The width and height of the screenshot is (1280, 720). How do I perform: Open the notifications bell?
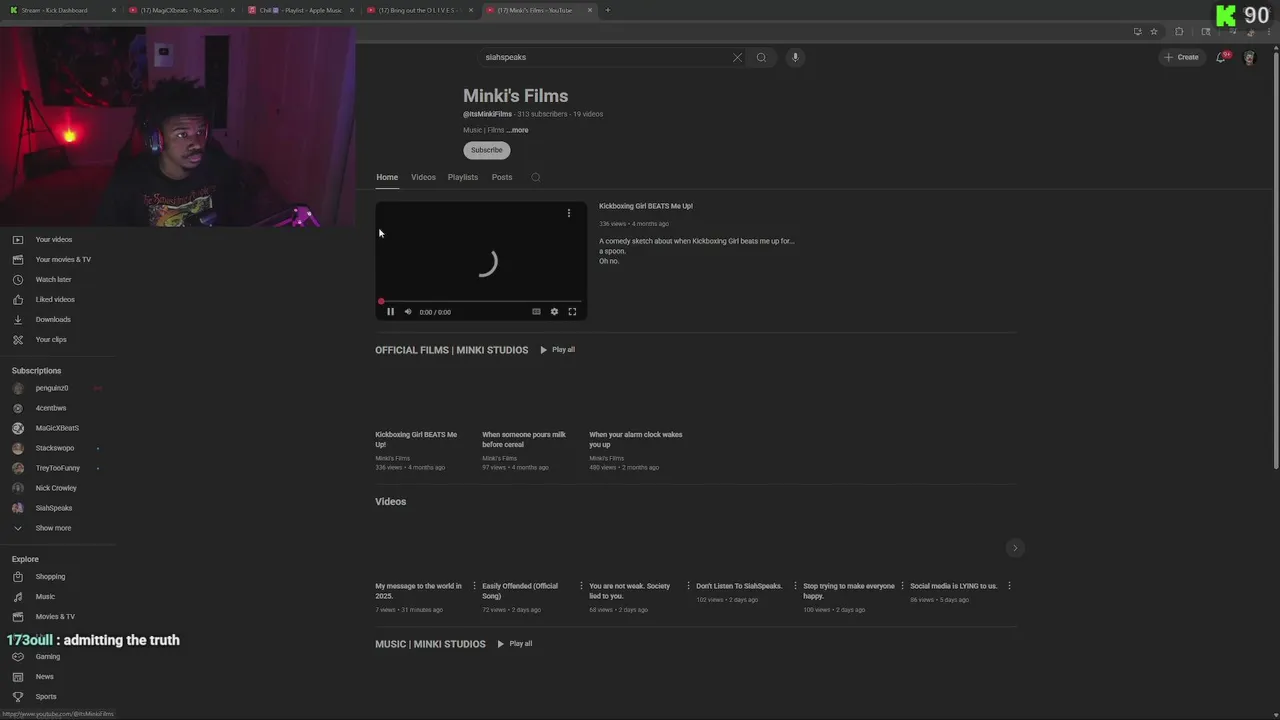[1221, 57]
